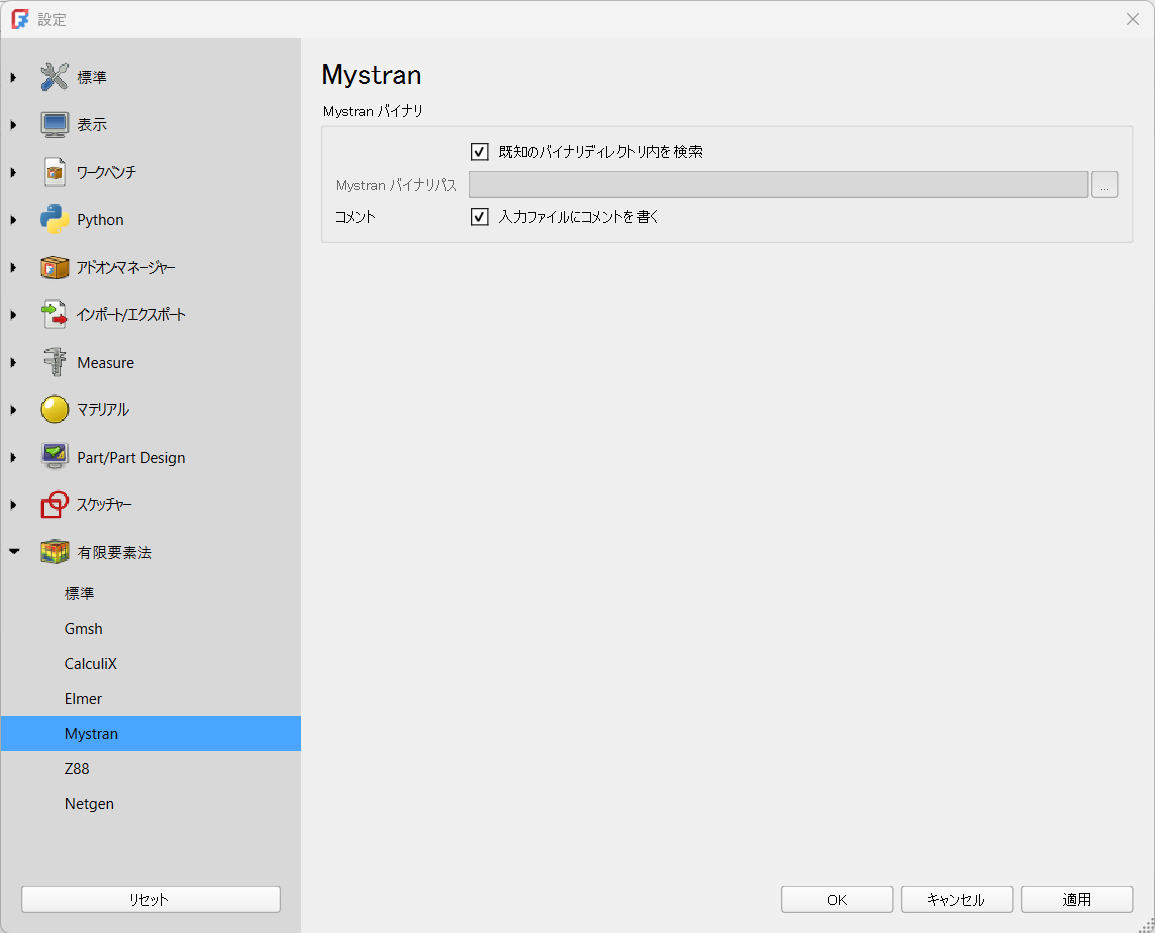Click the 標準 wrench and screwdriver icon
Screen dimensions: 1155x933
(54, 77)
